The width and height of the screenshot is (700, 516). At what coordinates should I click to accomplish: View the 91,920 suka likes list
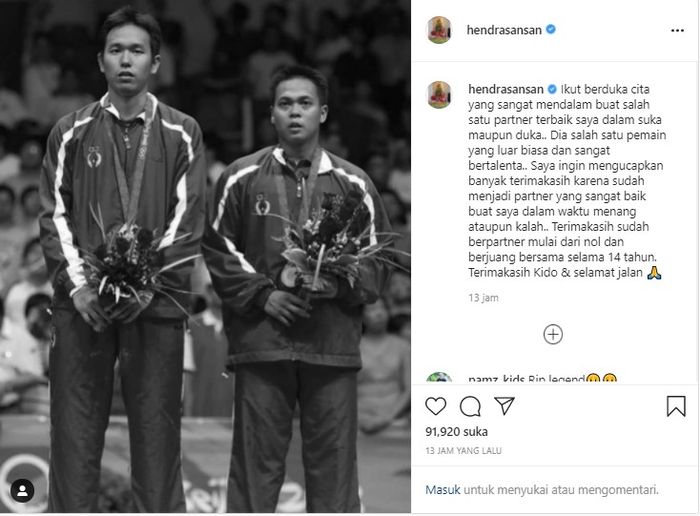[456, 432]
